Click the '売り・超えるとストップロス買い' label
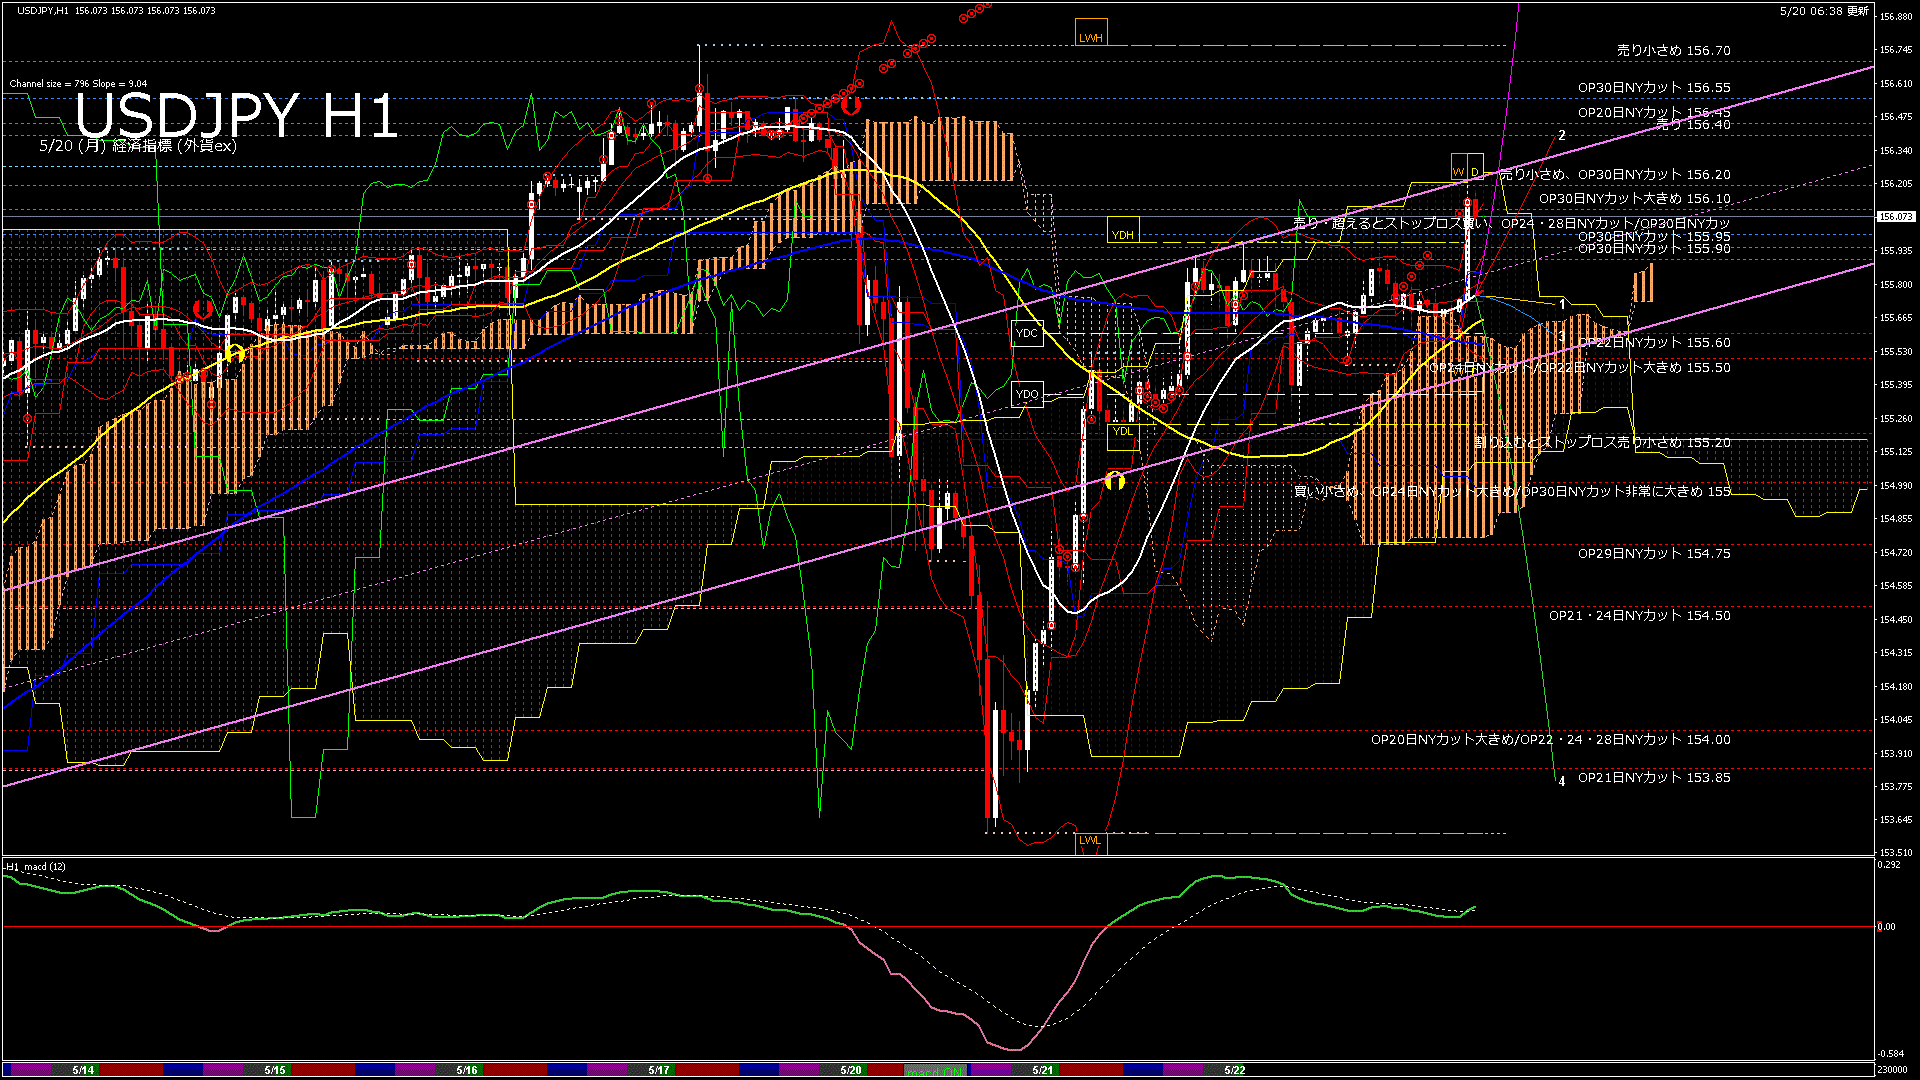The height and width of the screenshot is (1080, 1920). point(1390,224)
